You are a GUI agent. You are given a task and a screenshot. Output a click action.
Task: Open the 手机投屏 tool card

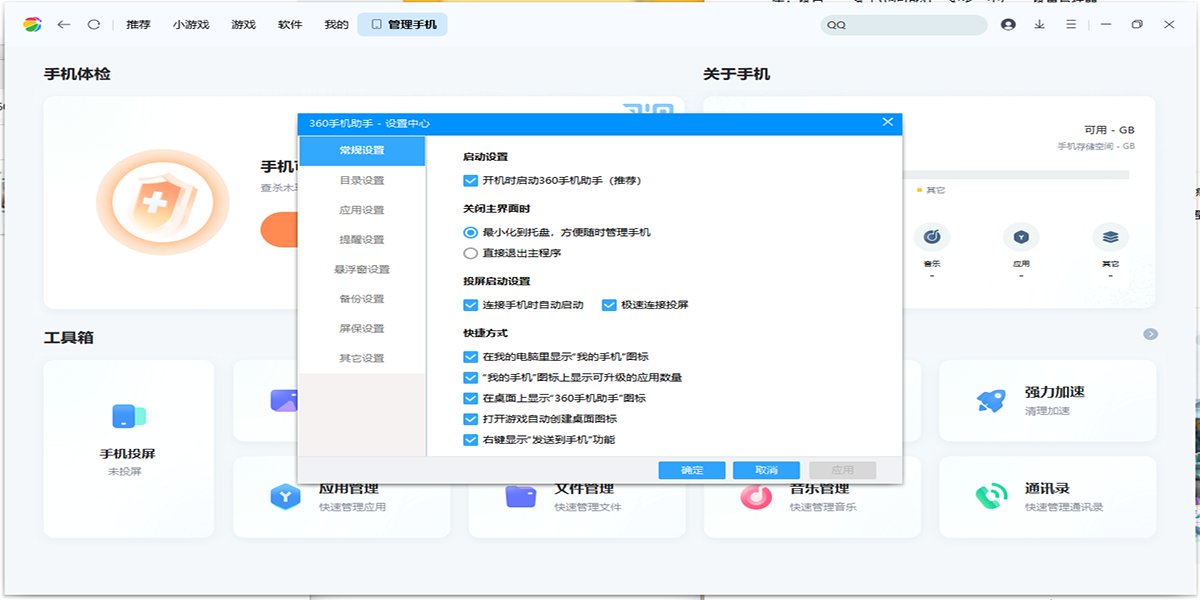pyautogui.click(x=130, y=449)
